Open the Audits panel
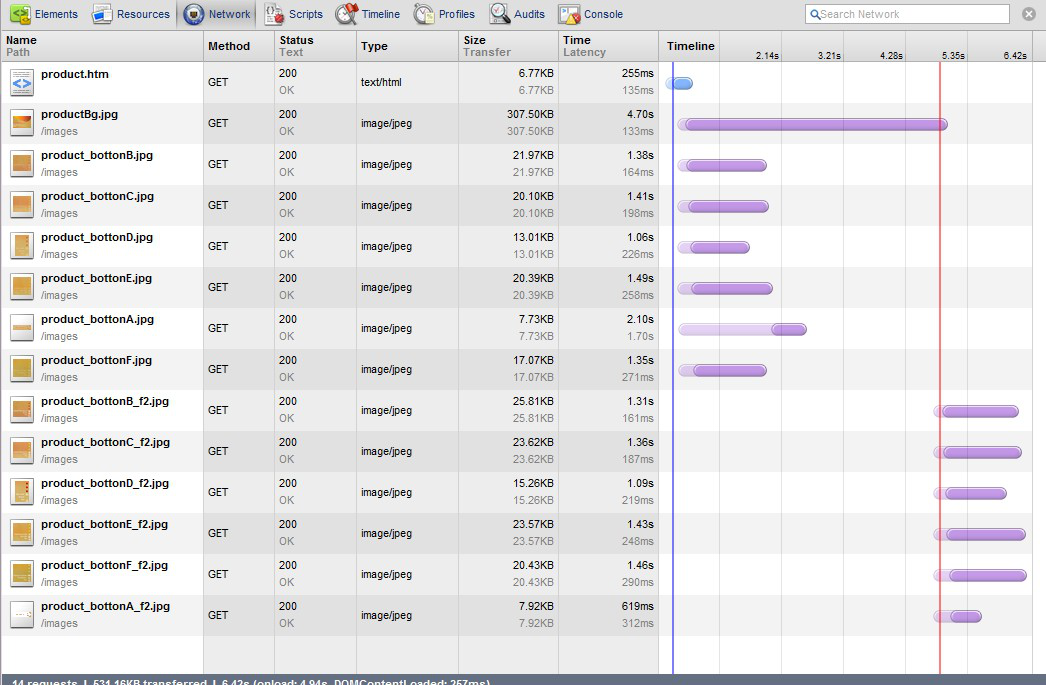The height and width of the screenshot is (685, 1046). pyautogui.click(x=517, y=14)
